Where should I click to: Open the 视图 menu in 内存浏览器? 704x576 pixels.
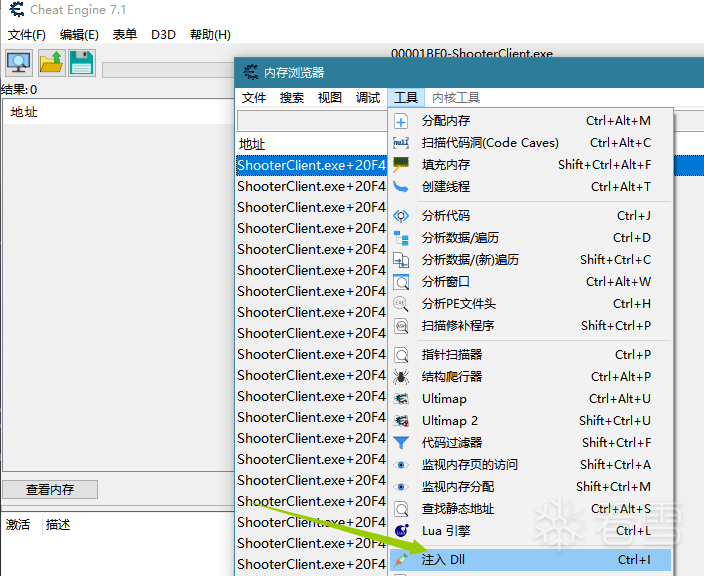(x=330, y=97)
